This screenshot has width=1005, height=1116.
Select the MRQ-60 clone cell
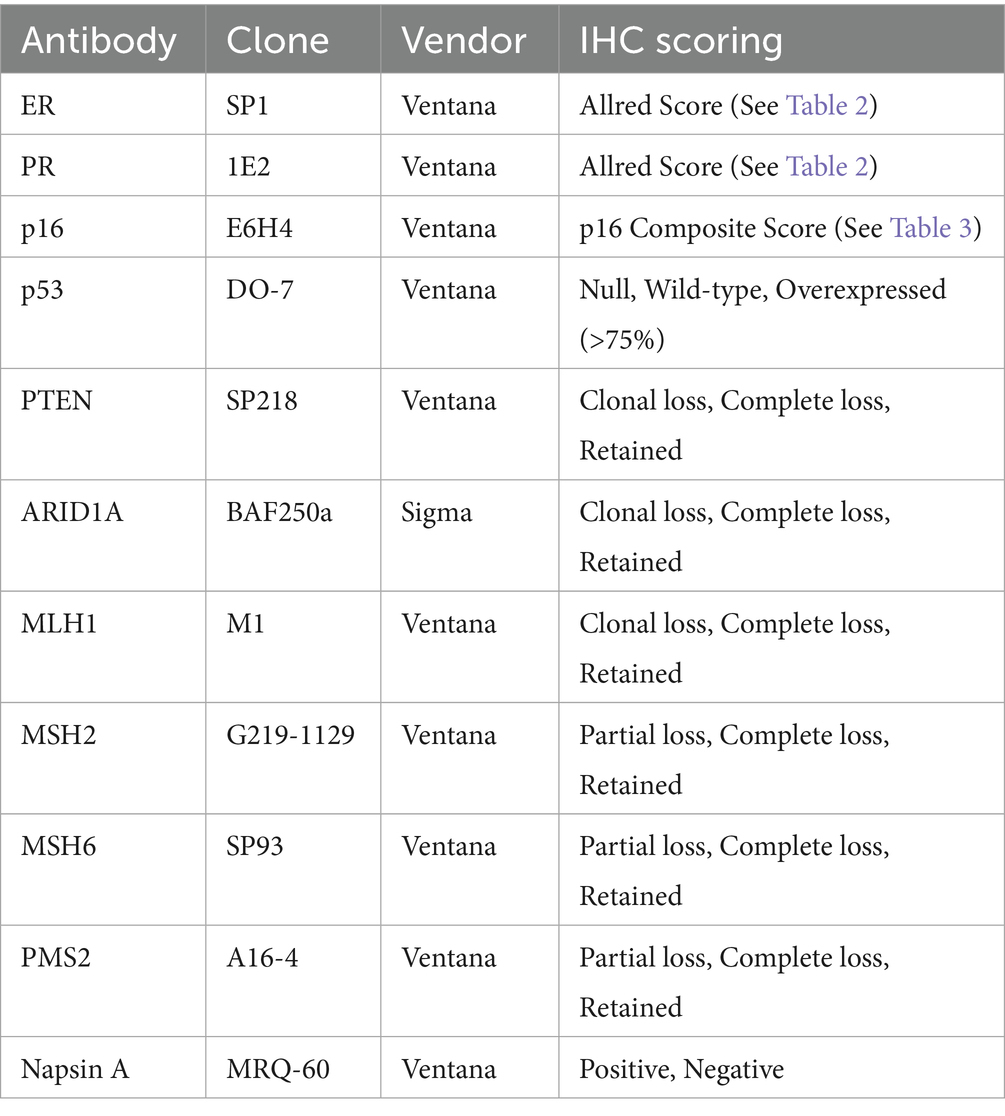pos(278,1069)
